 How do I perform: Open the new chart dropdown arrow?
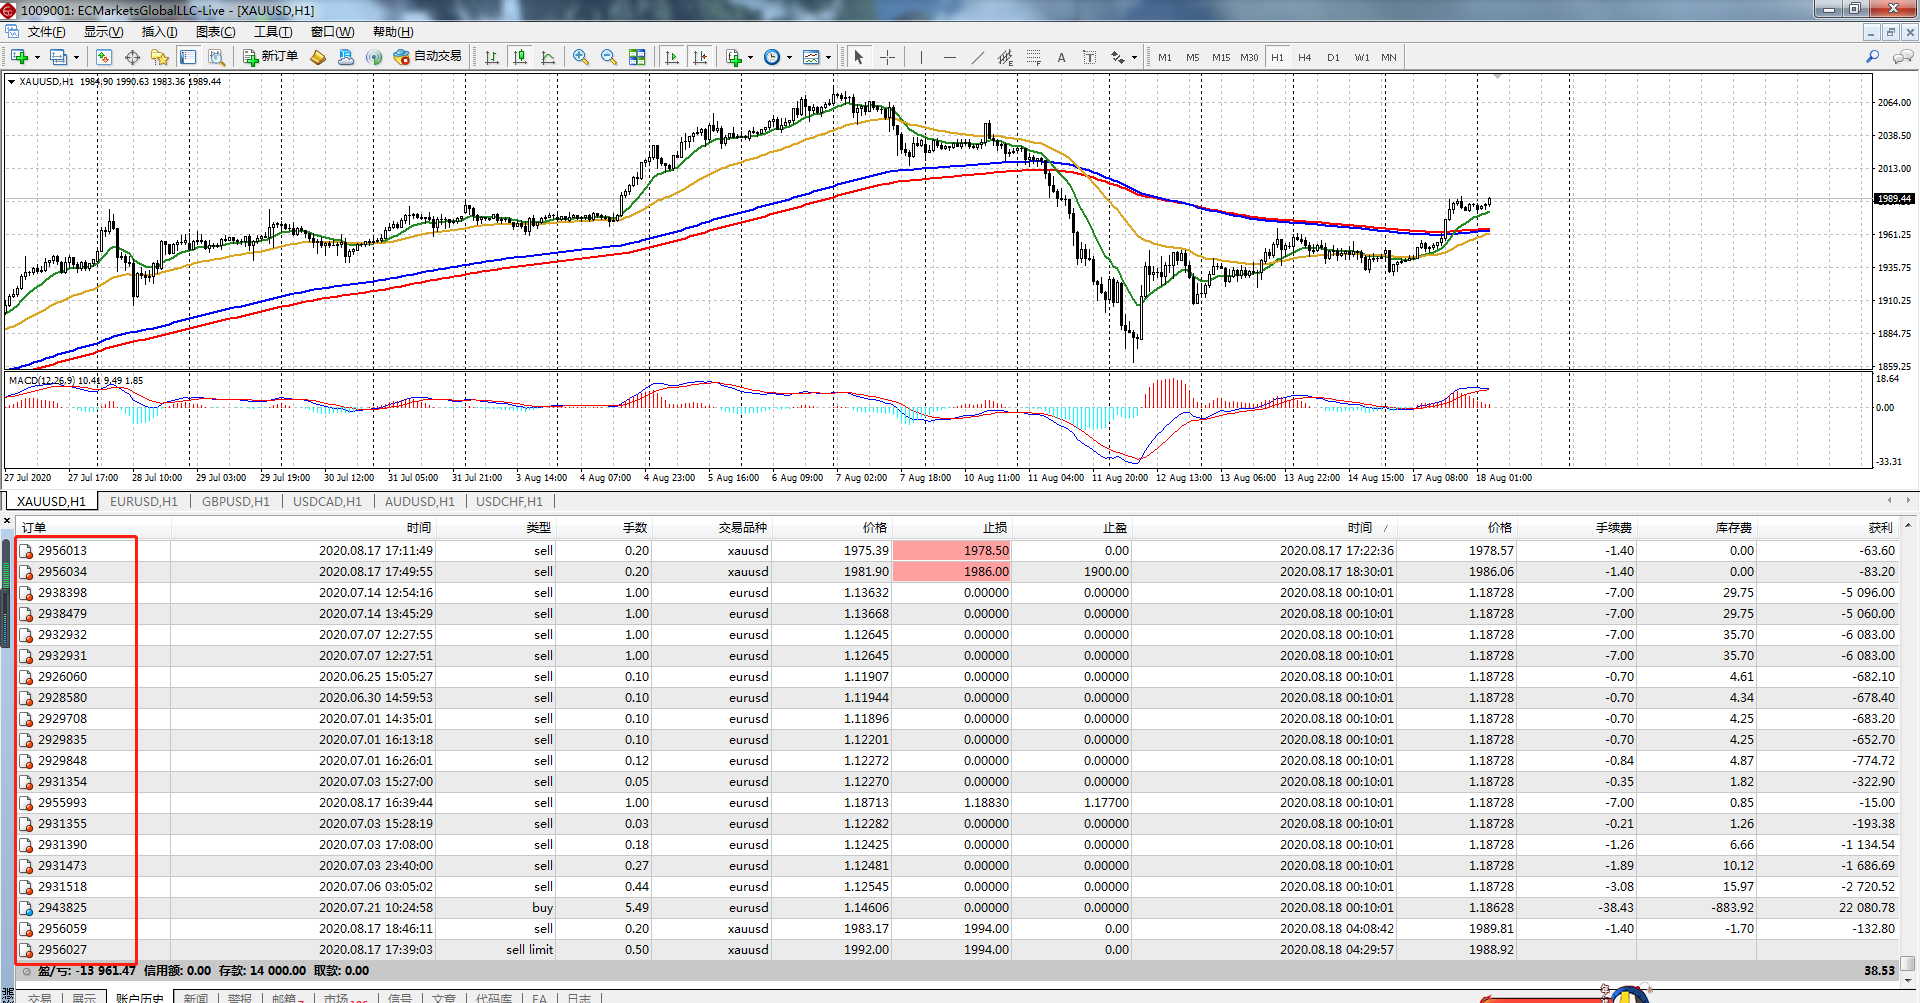coord(36,57)
